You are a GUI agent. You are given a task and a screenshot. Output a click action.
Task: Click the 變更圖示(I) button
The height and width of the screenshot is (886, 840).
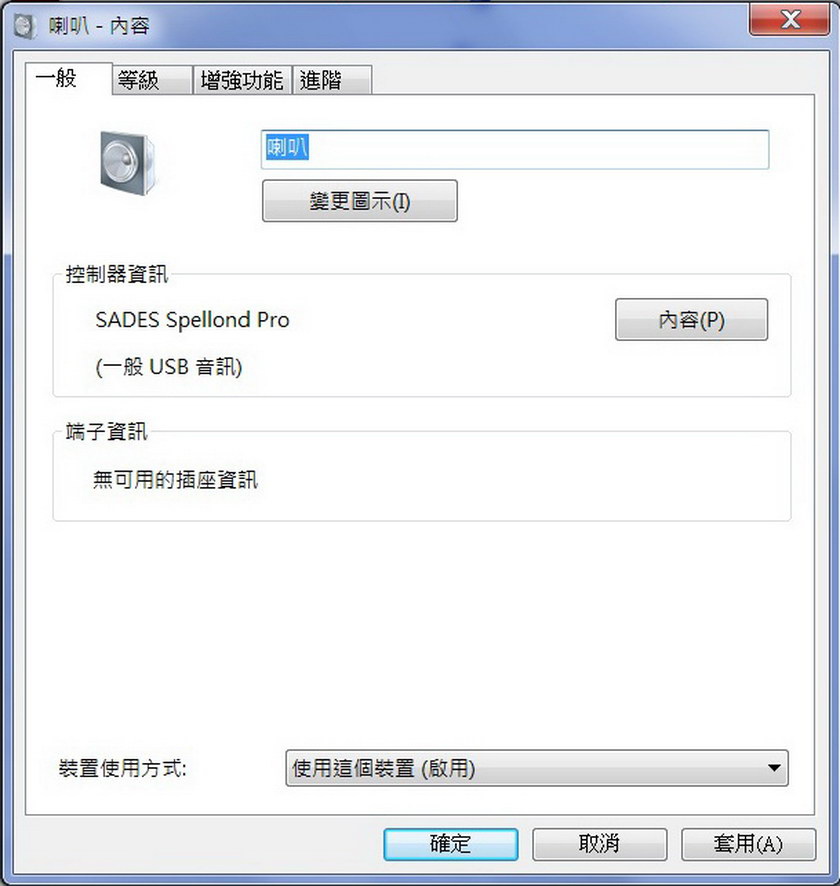pyautogui.click(x=360, y=201)
